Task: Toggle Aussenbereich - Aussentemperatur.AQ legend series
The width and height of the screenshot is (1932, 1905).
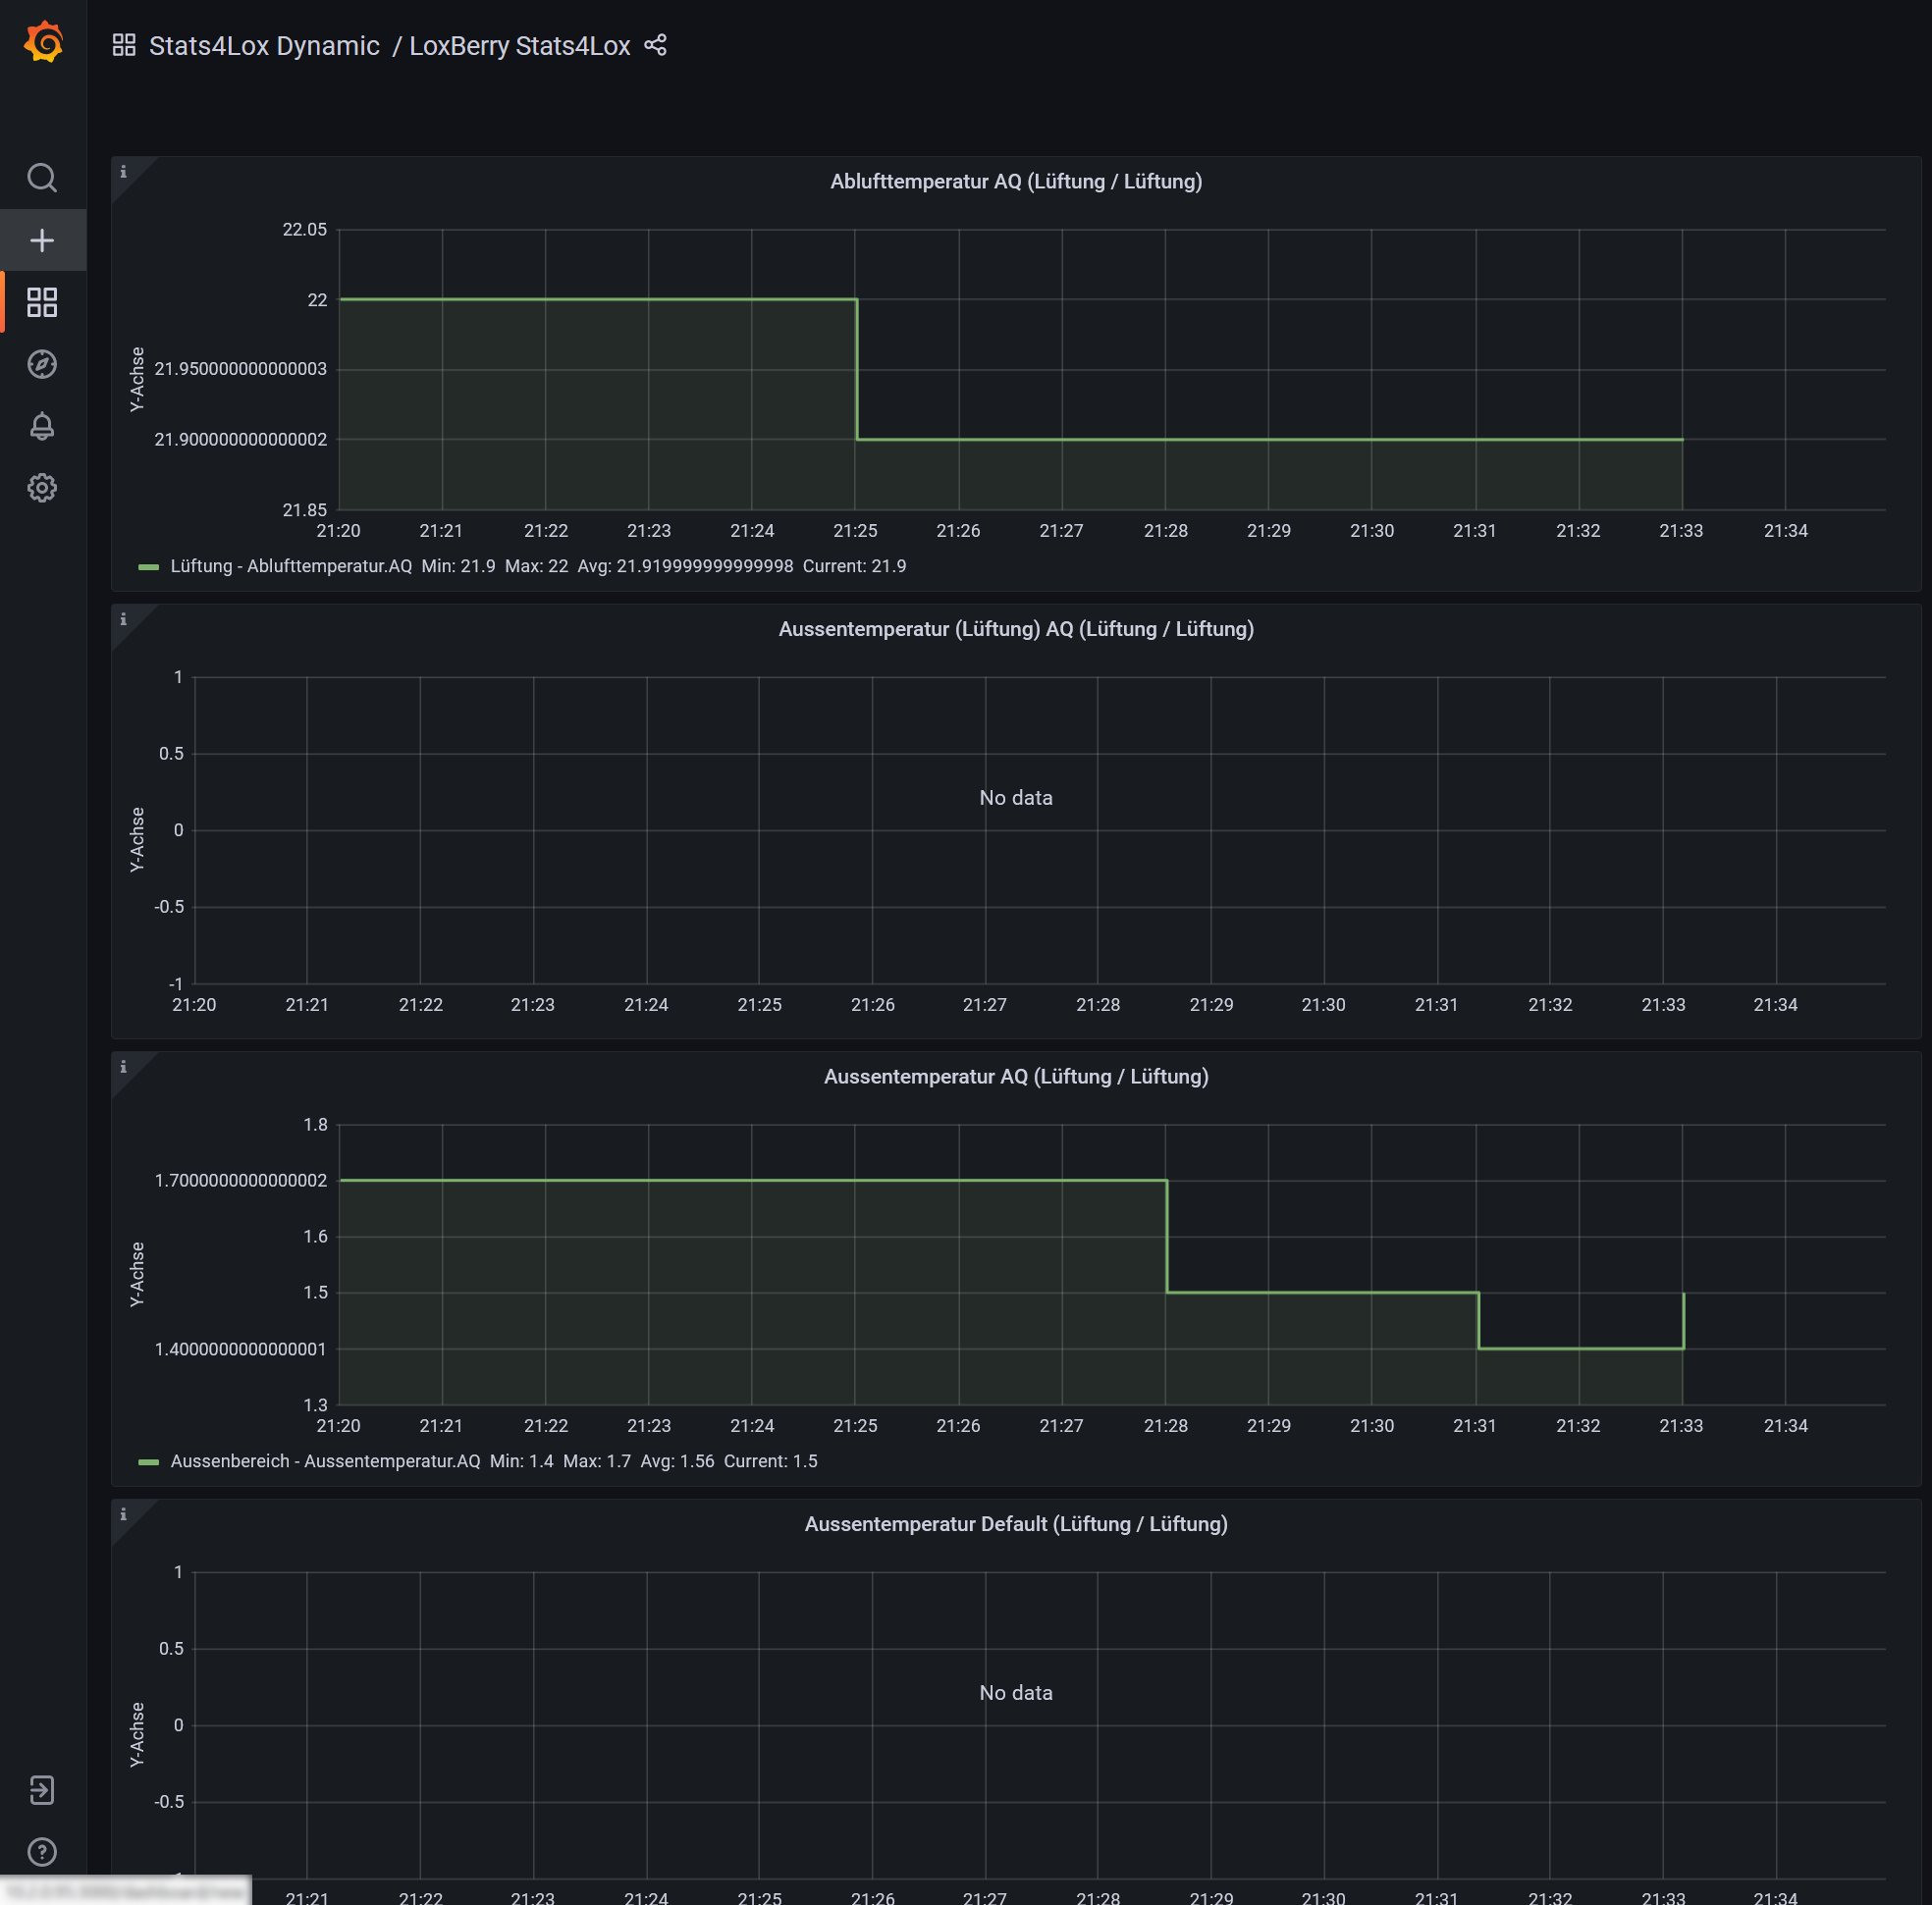Action: point(325,1461)
